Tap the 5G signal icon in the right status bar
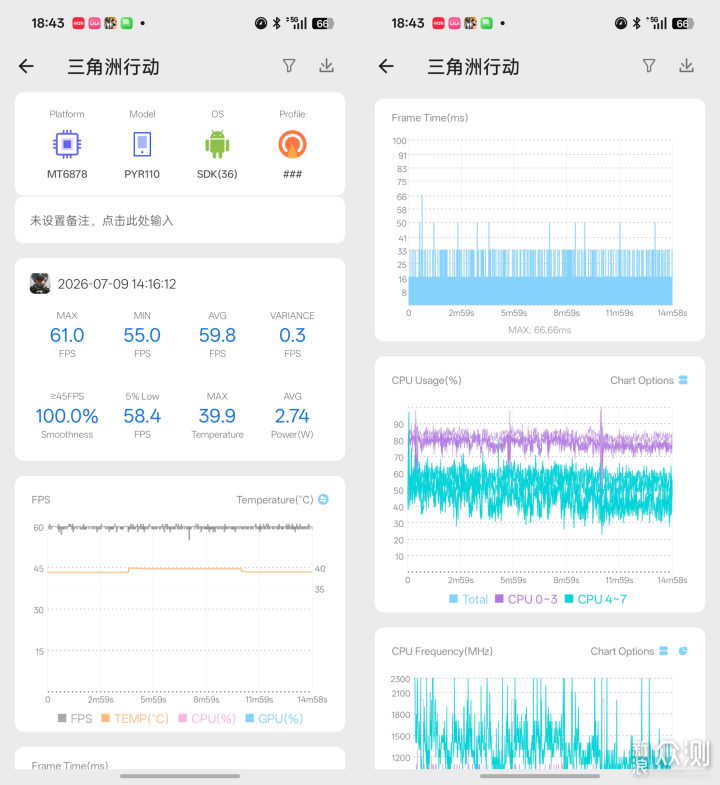 (656, 23)
